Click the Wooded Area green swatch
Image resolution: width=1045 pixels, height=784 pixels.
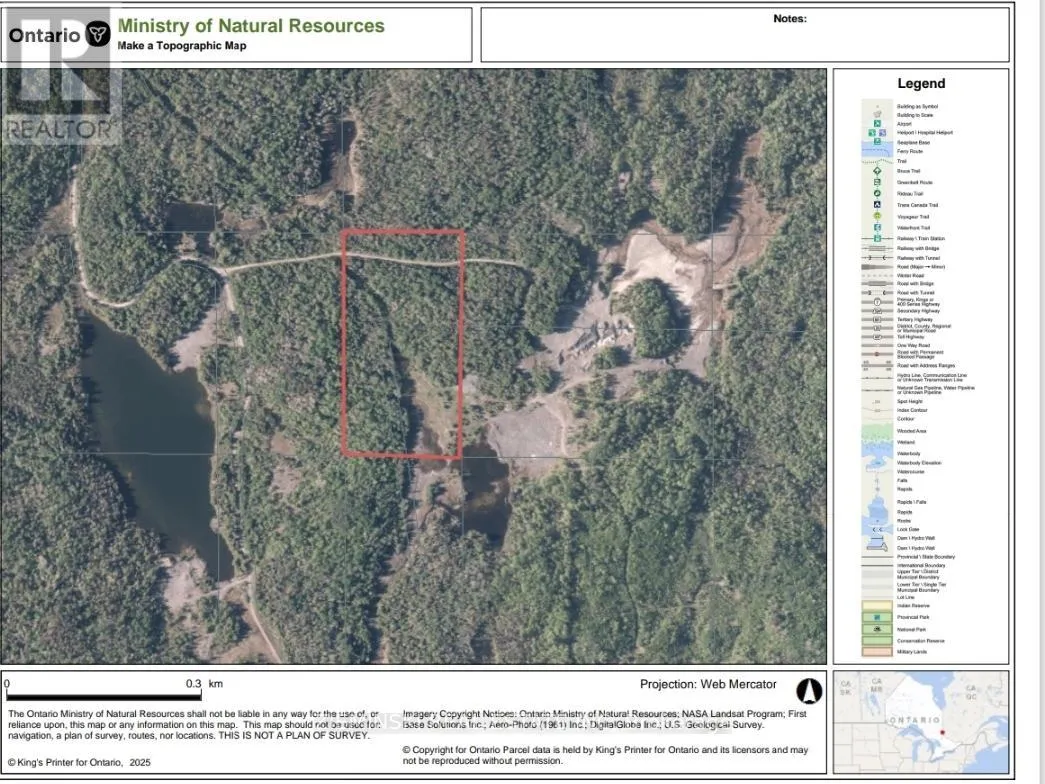[x=877, y=430]
